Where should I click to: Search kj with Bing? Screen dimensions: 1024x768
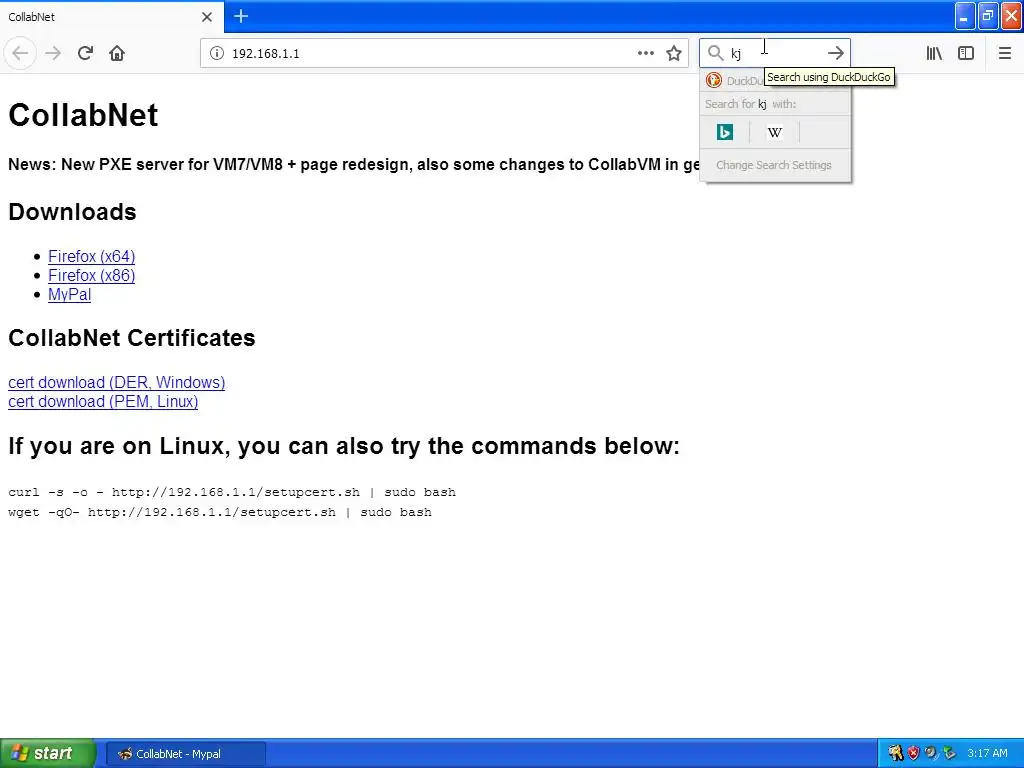[725, 132]
